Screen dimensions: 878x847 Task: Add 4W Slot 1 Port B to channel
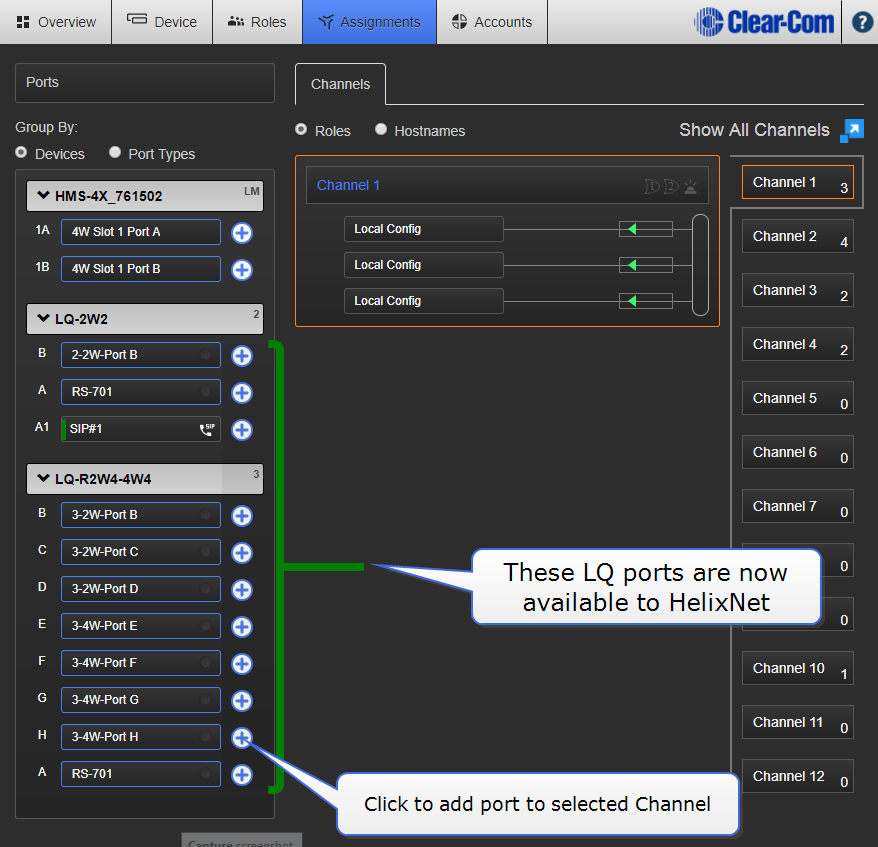242,270
